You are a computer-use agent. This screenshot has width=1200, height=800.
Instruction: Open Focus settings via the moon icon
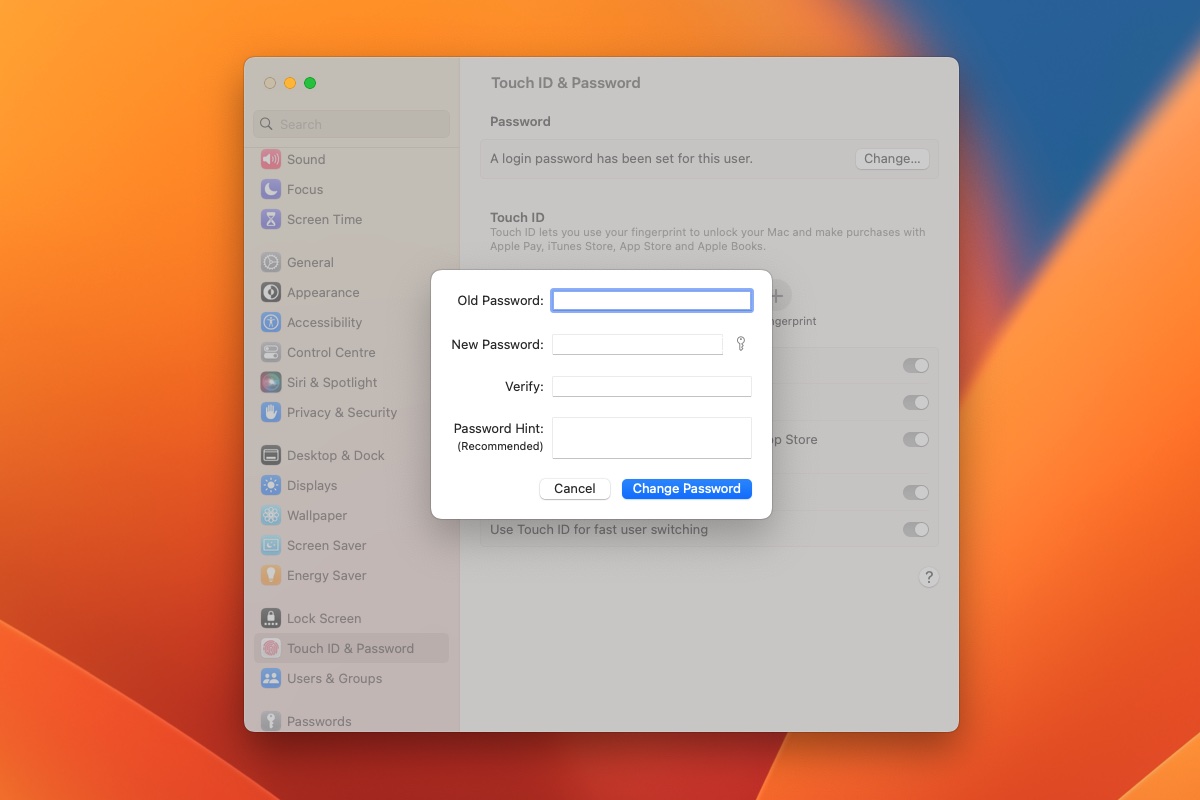coord(270,189)
